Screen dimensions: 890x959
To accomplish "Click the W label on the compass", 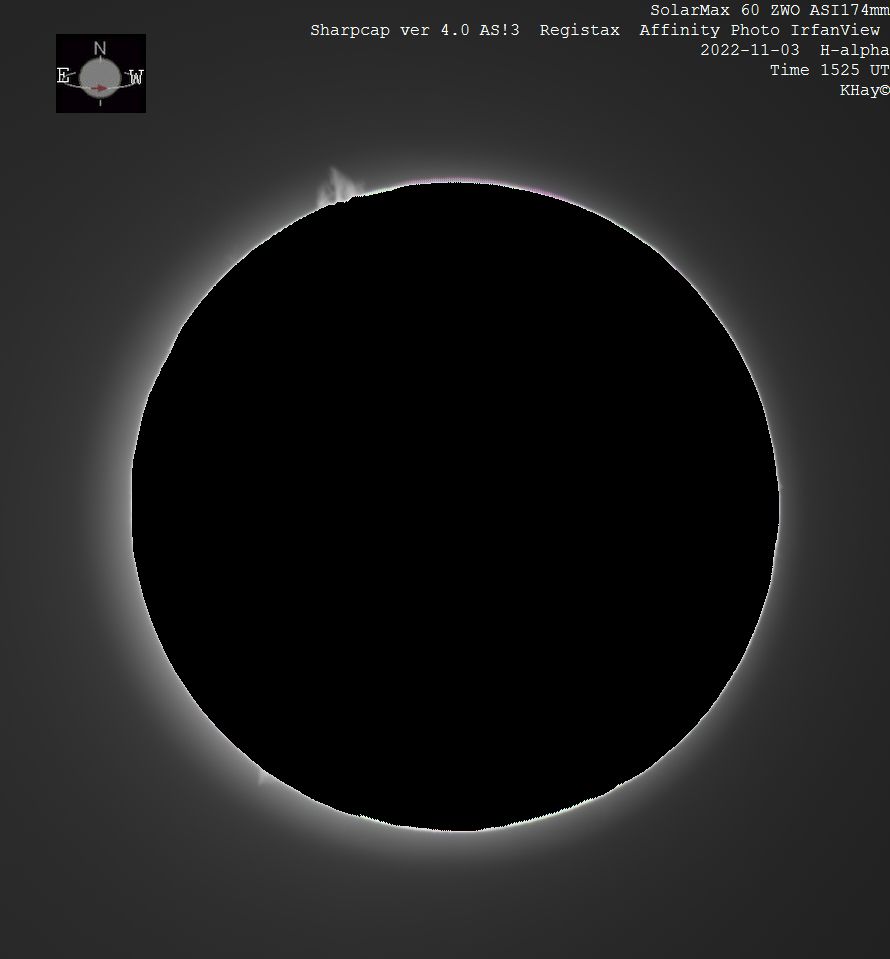I will (136, 77).
